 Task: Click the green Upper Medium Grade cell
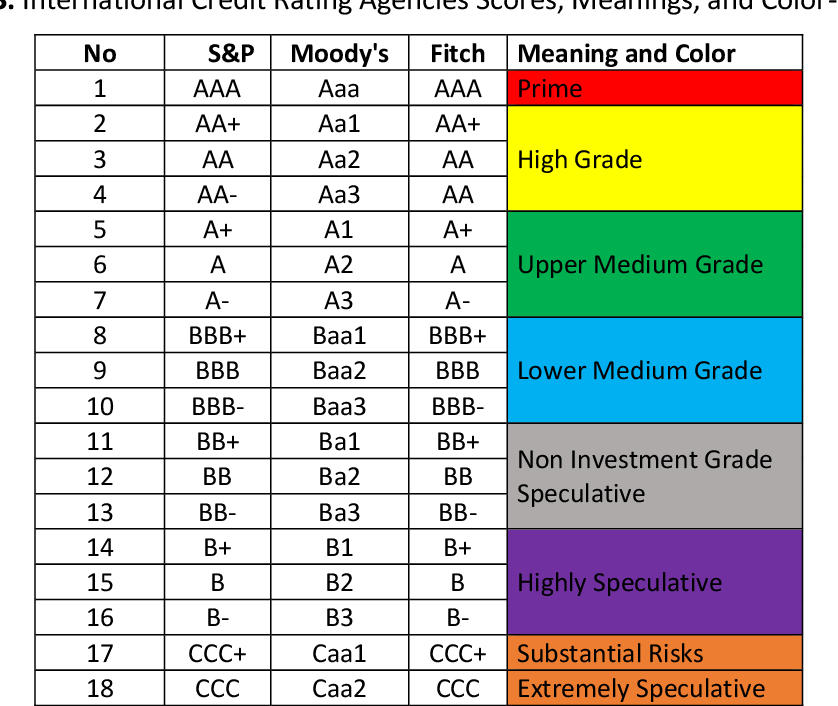click(x=655, y=265)
